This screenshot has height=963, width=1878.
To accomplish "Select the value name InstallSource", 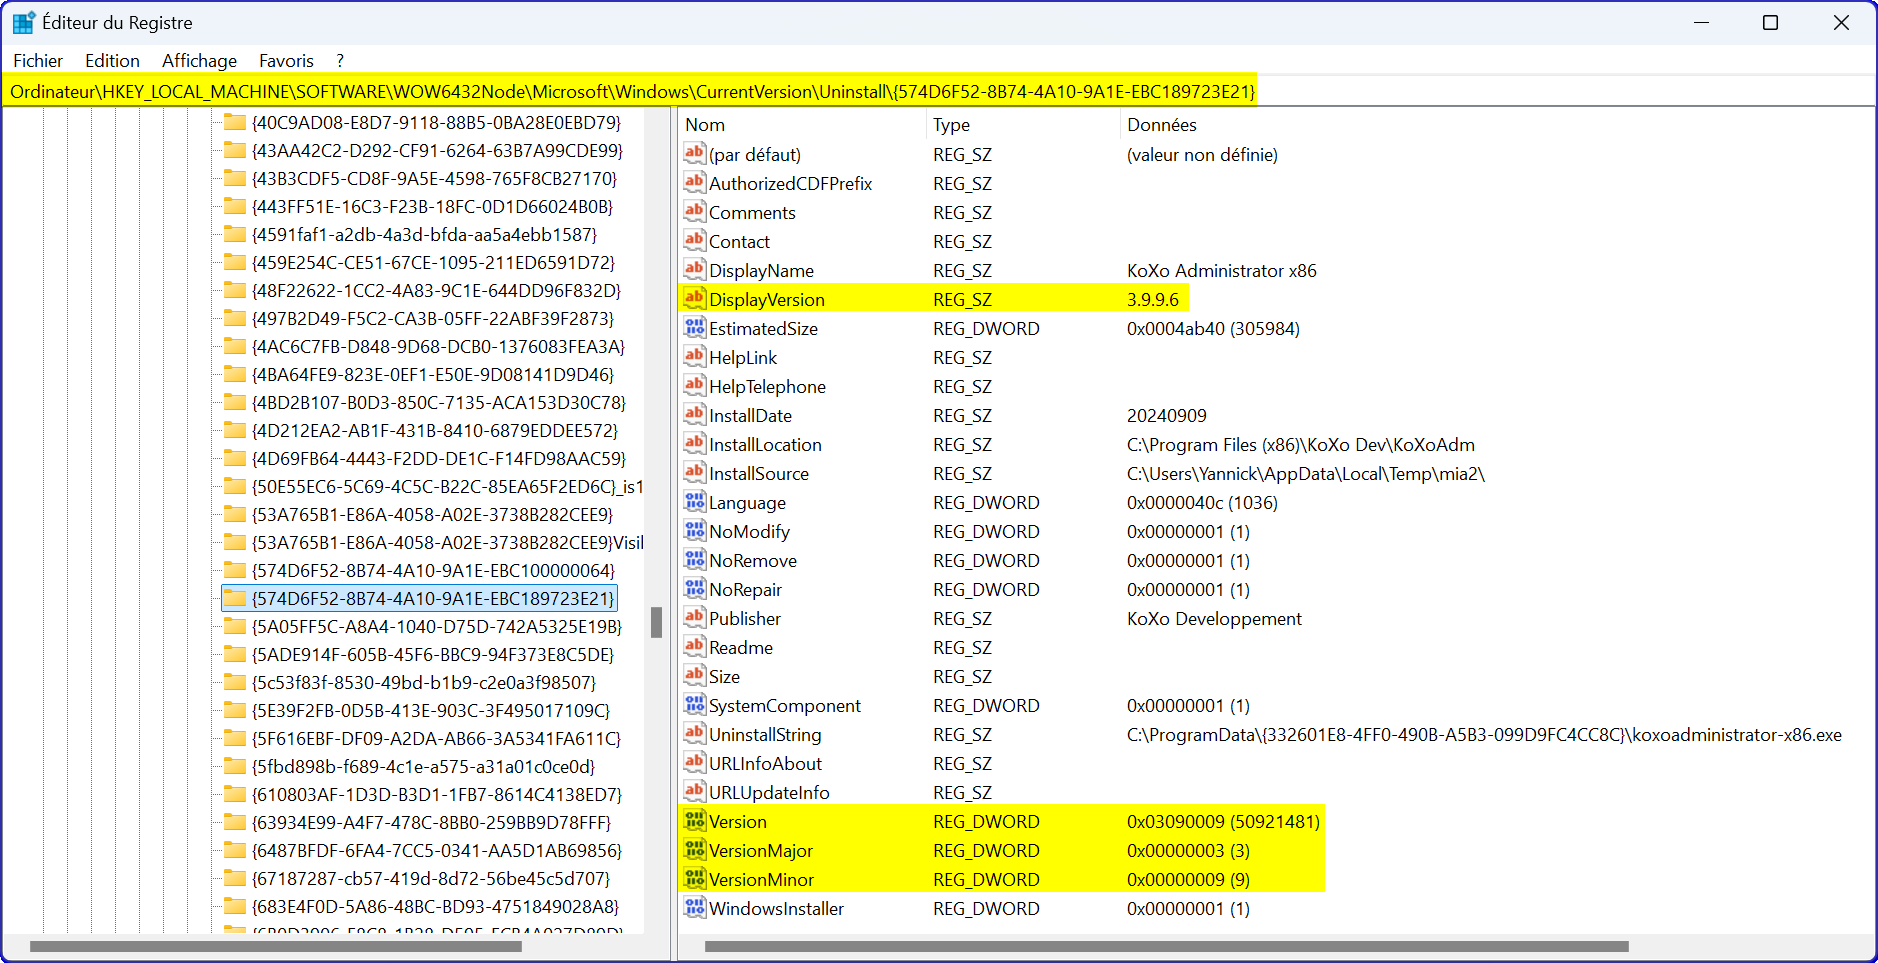I will pos(759,473).
